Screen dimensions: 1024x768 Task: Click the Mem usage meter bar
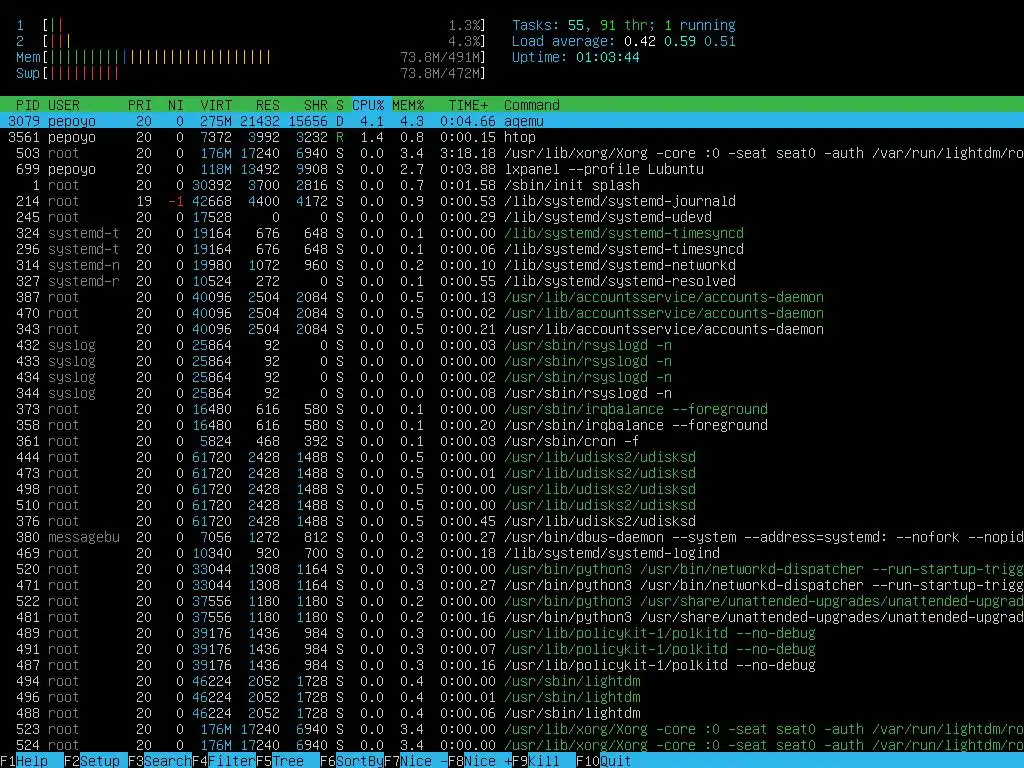click(251, 57)
